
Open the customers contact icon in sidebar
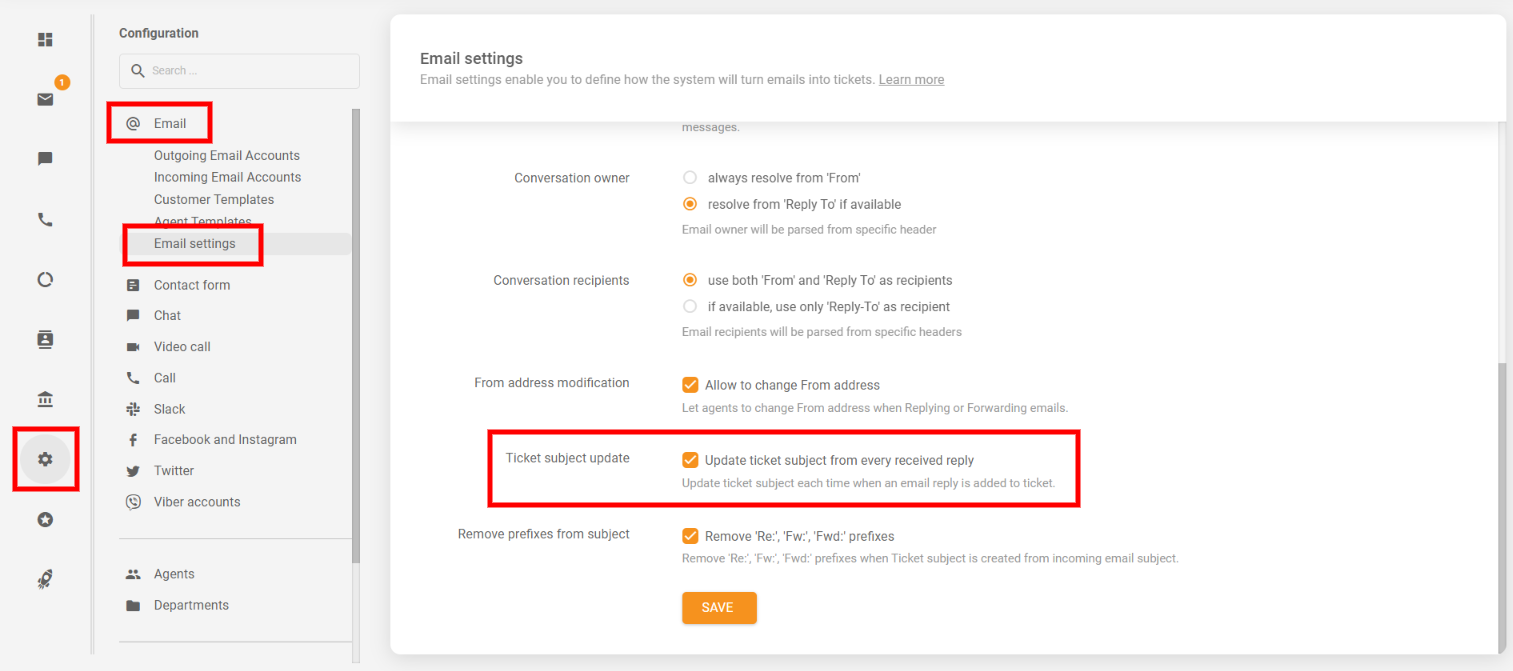[x=45, y=340]
